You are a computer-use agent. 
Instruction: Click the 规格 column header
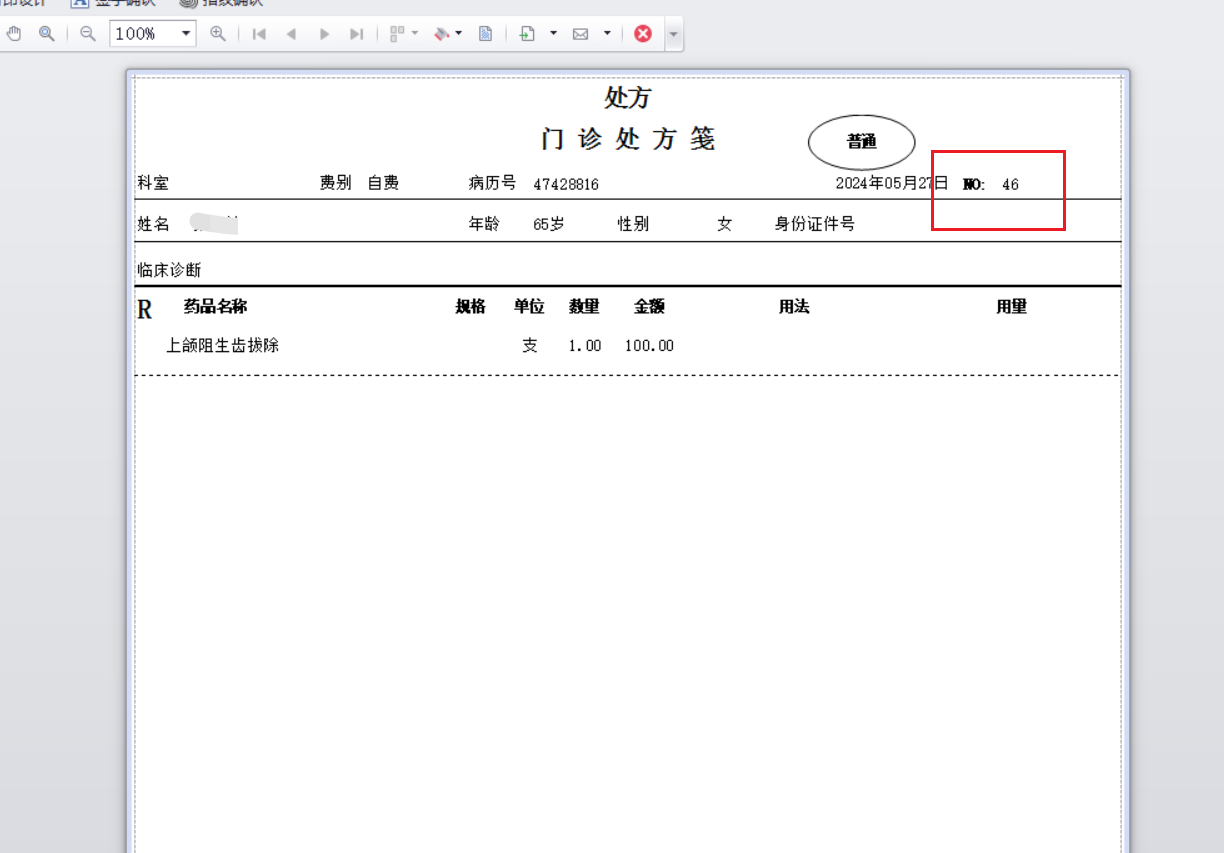tap(470, 307)
